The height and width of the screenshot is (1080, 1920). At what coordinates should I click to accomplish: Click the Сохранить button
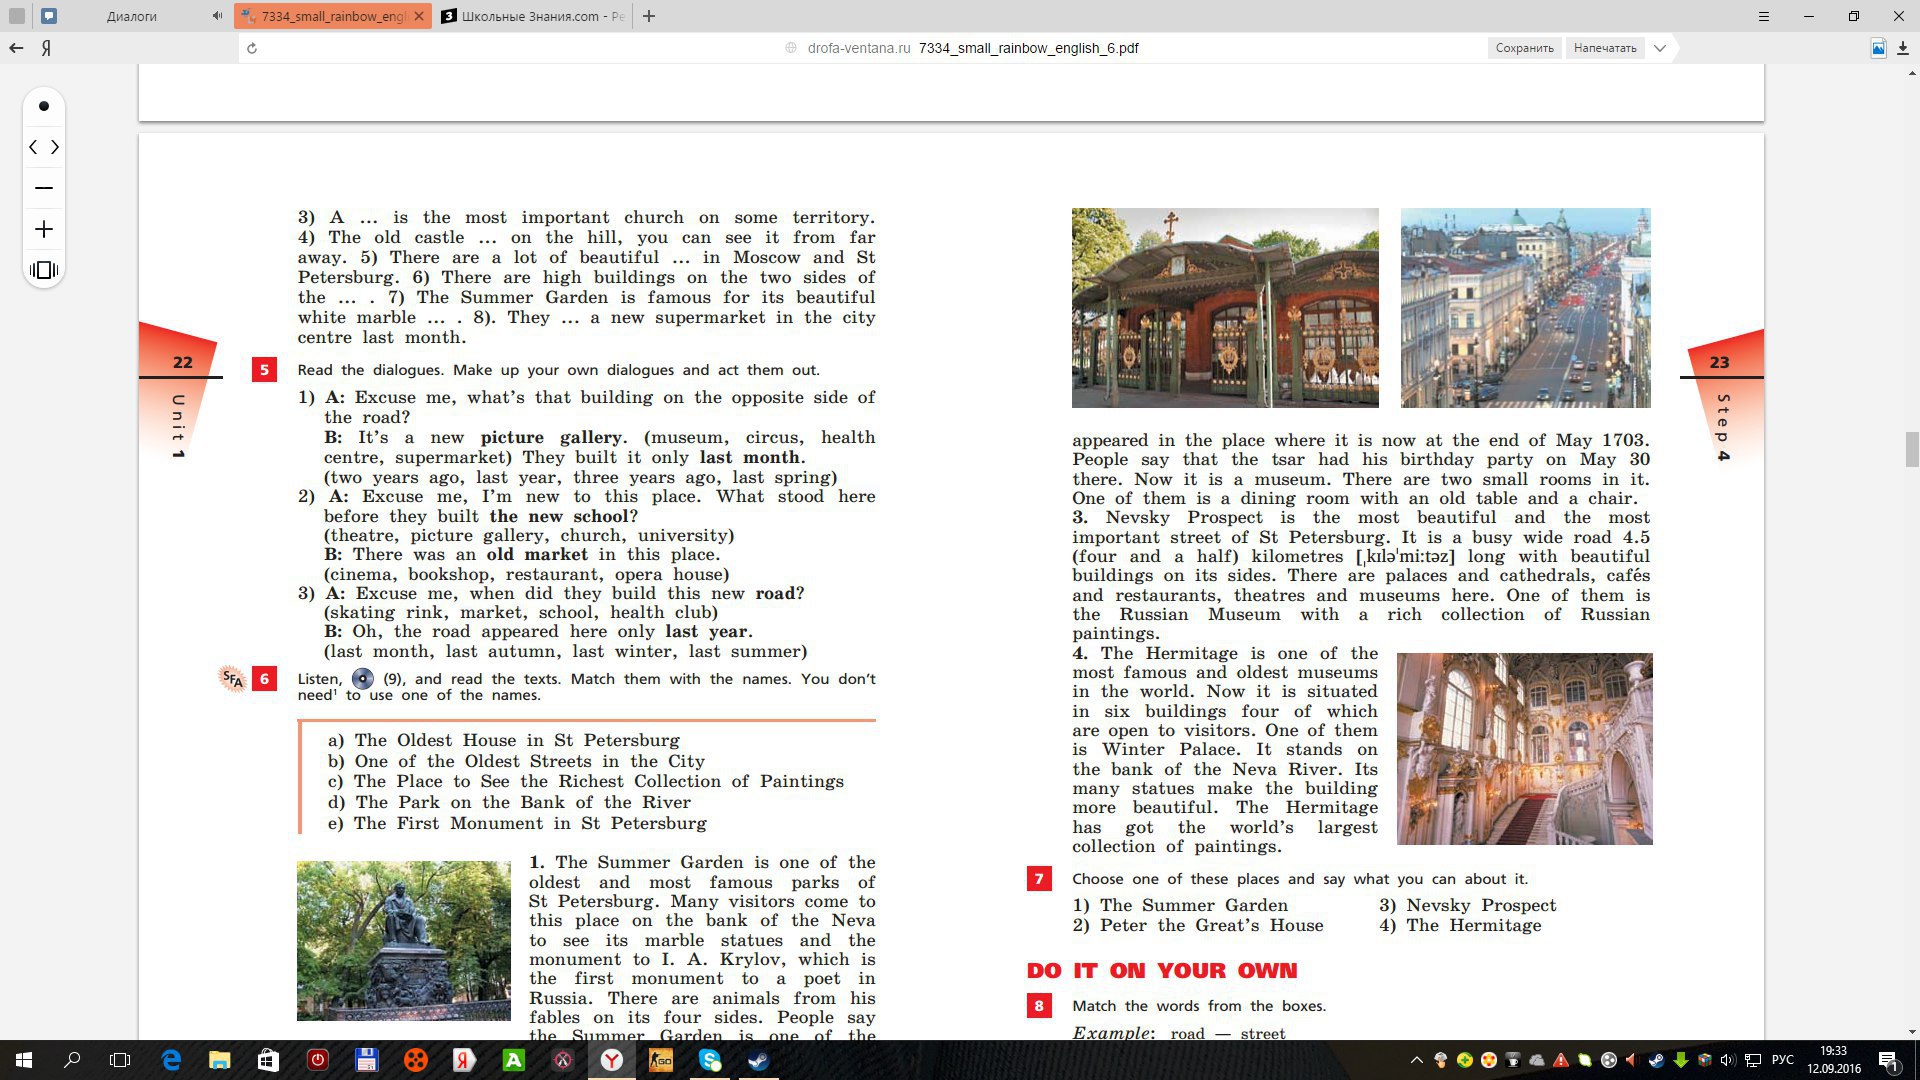(1524, 48)
